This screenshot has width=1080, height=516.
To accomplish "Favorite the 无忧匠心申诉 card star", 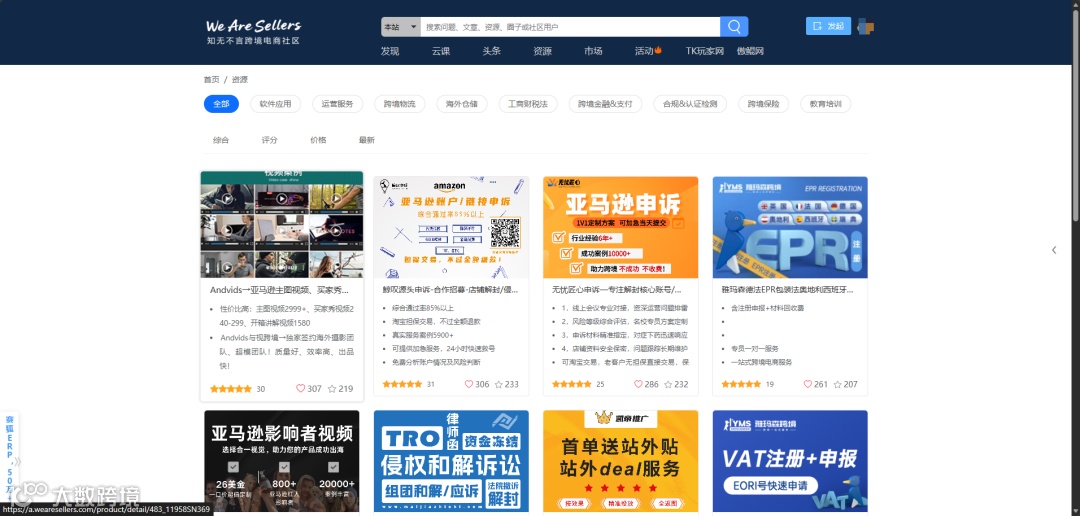I will [669, 384].
